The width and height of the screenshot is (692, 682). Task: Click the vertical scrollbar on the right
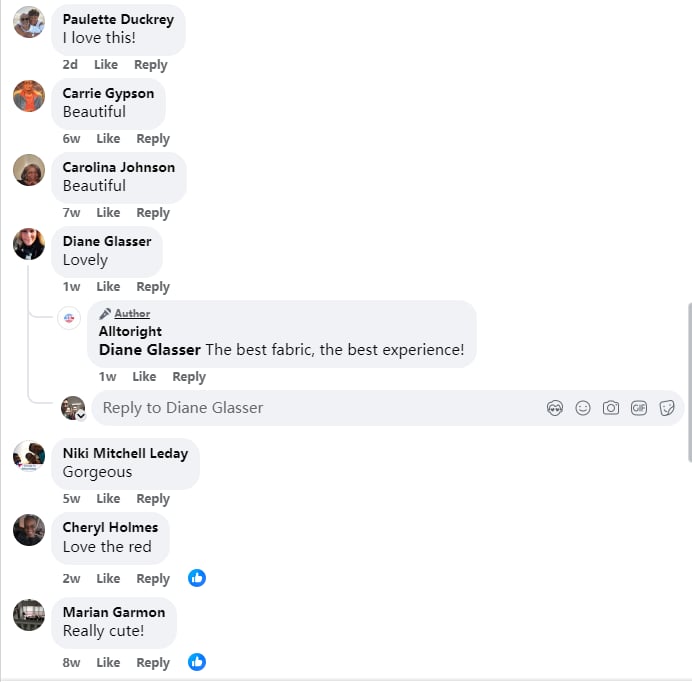[690, 382]
